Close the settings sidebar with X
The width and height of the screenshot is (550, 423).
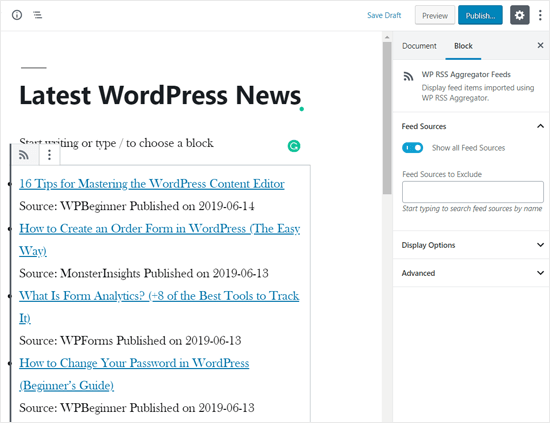(x=540, y=45)
